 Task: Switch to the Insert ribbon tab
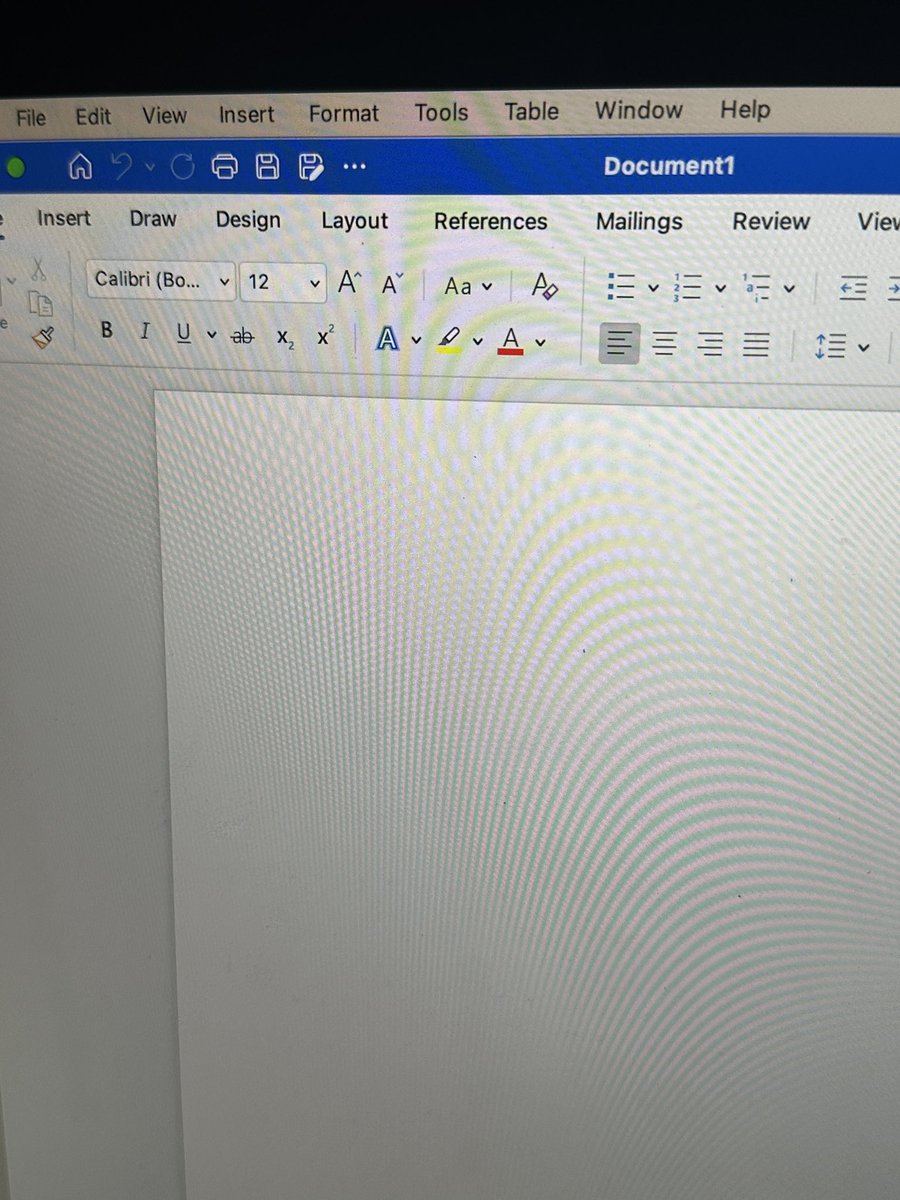point(63,218)
